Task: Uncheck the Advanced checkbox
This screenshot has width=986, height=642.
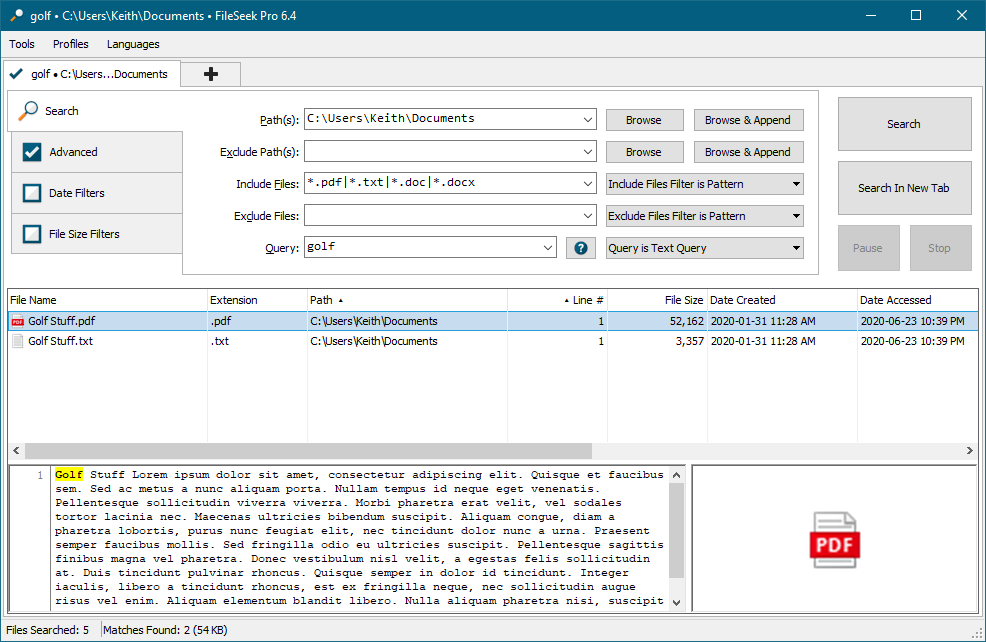Action: click(x=32, y=152)
